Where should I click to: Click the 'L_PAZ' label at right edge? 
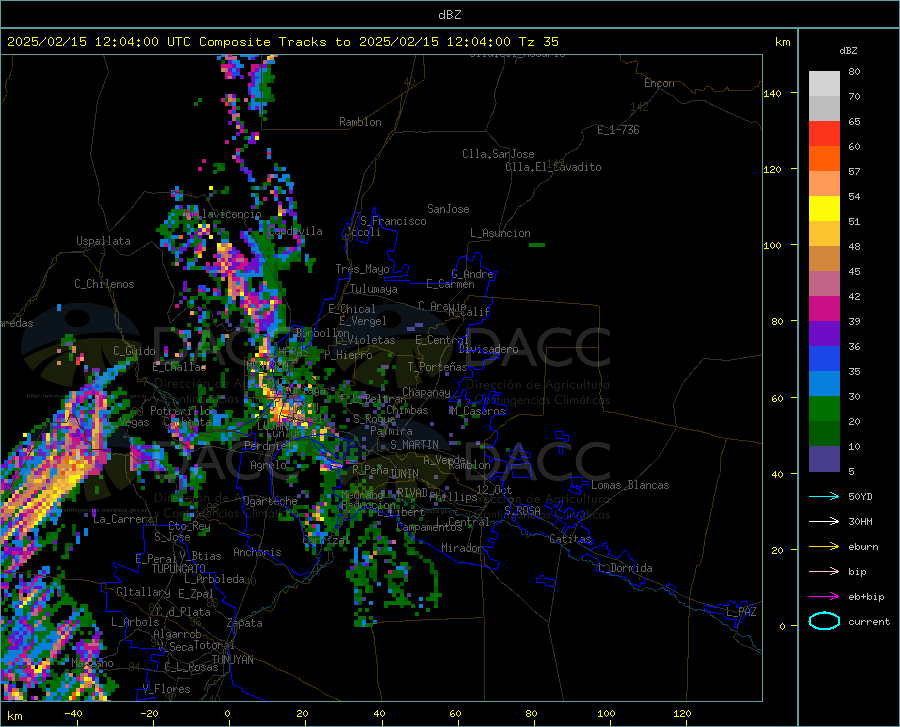(x=741, y=612)
